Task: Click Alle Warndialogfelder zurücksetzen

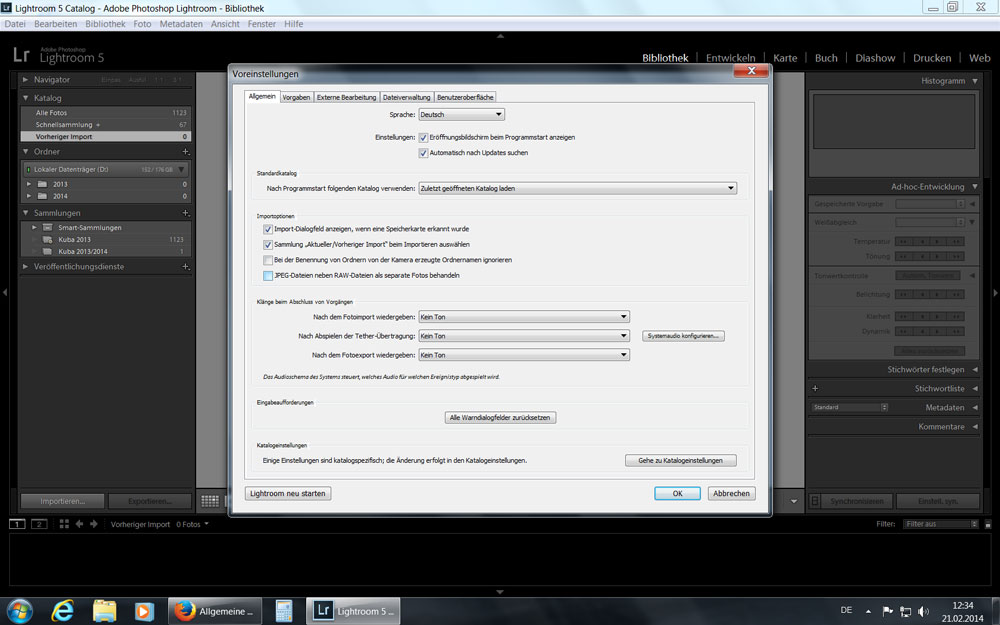Action: pos(500,418)
